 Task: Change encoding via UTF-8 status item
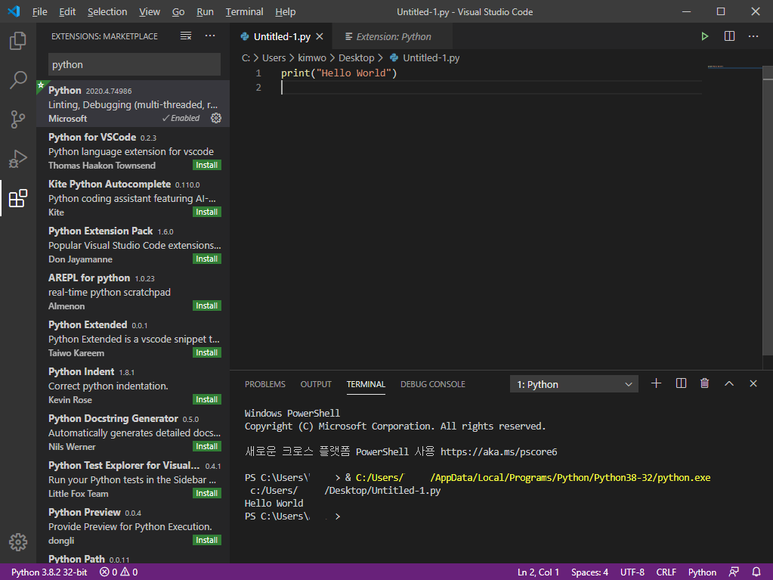632,572
